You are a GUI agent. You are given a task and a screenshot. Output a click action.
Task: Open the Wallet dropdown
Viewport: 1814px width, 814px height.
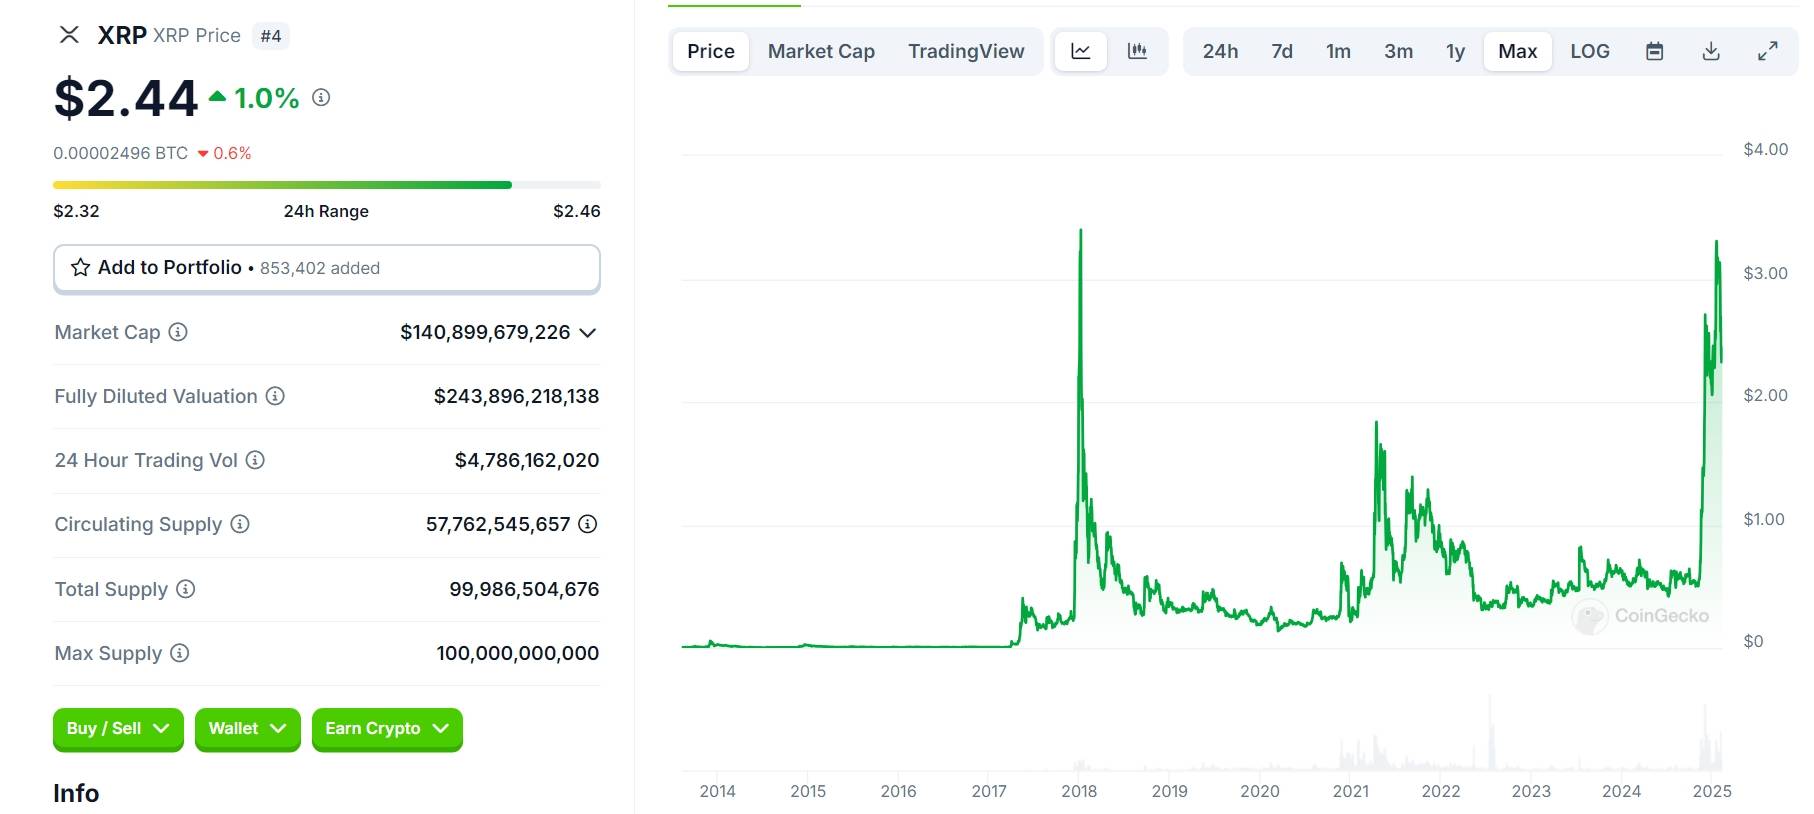click(248, 729)
